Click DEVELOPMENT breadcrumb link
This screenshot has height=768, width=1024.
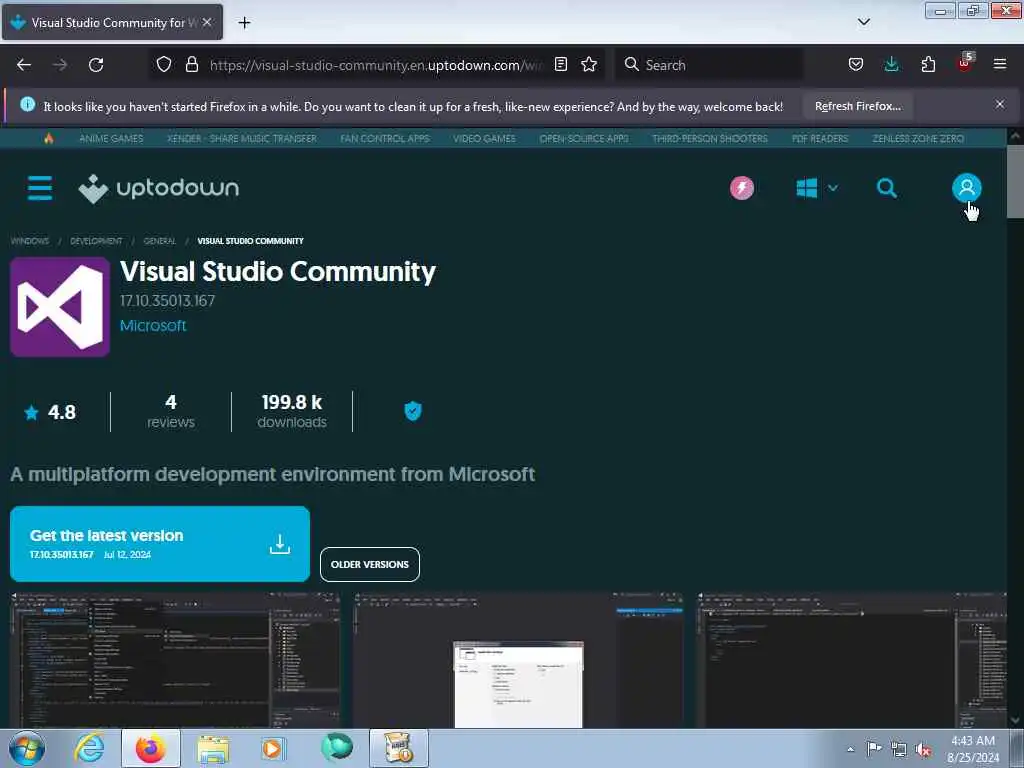pos(96,241)
